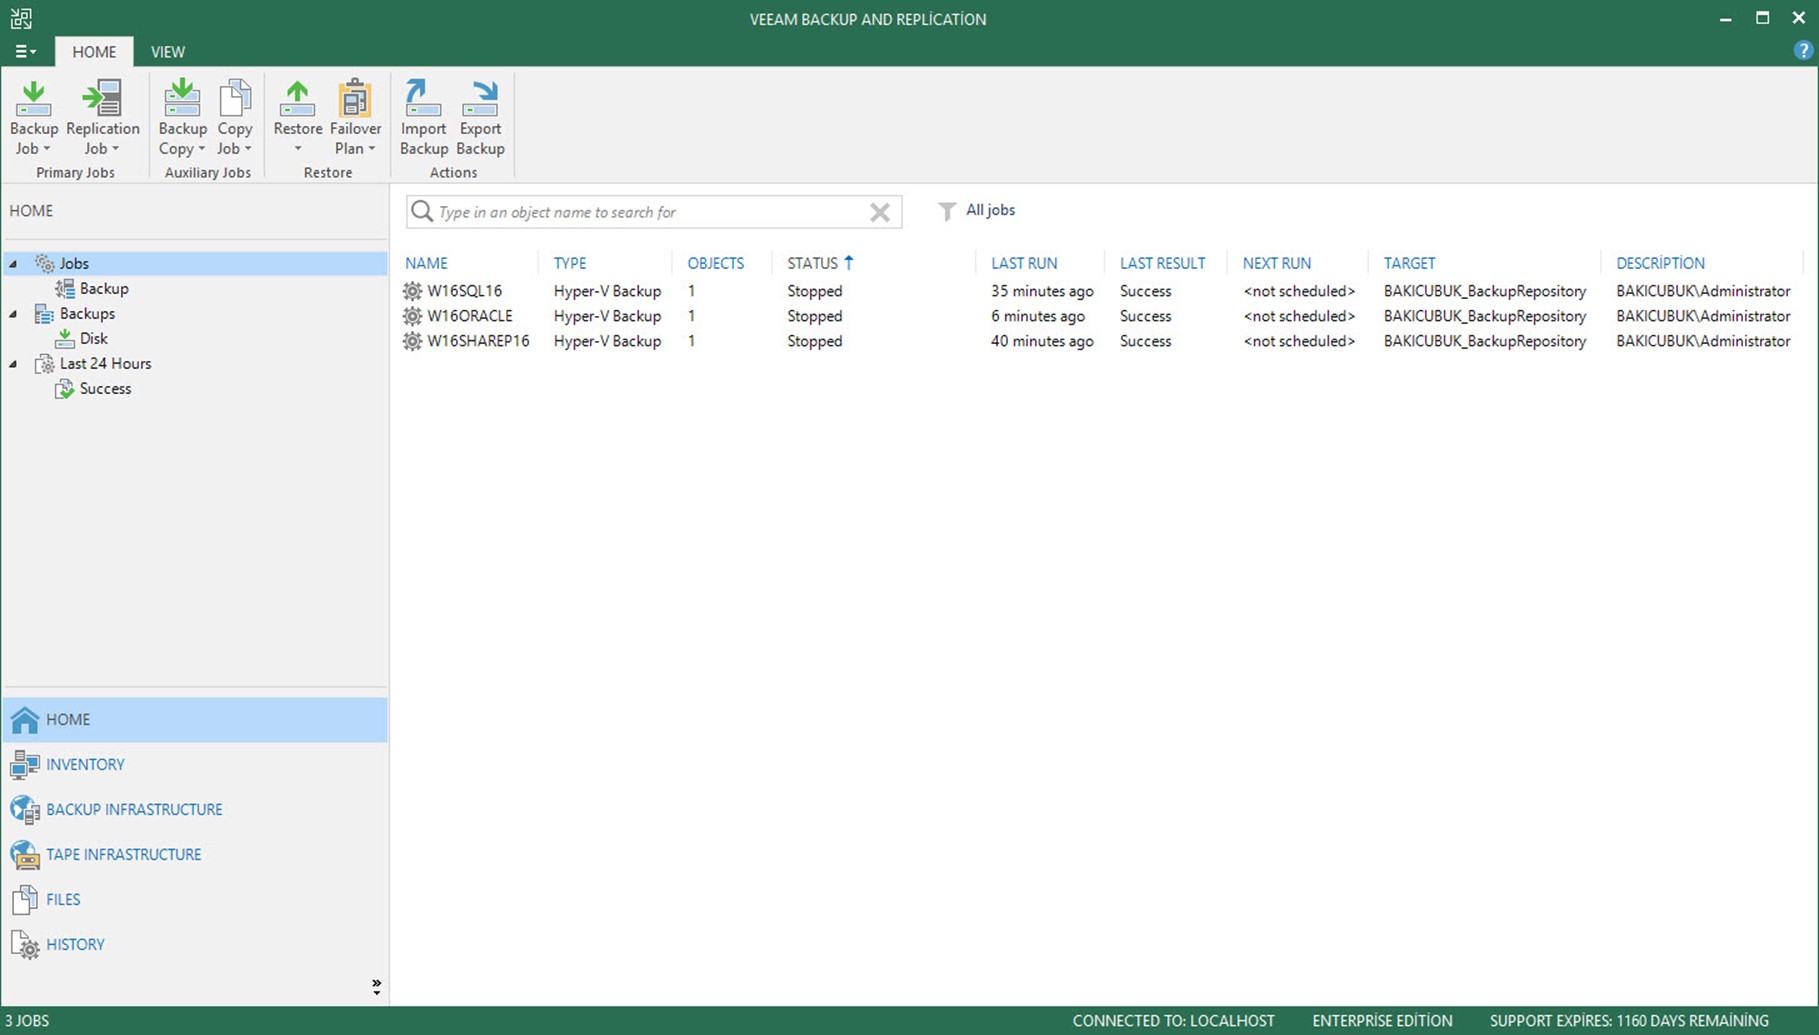Sort by the LAST RUN column header

point(1024,263)
